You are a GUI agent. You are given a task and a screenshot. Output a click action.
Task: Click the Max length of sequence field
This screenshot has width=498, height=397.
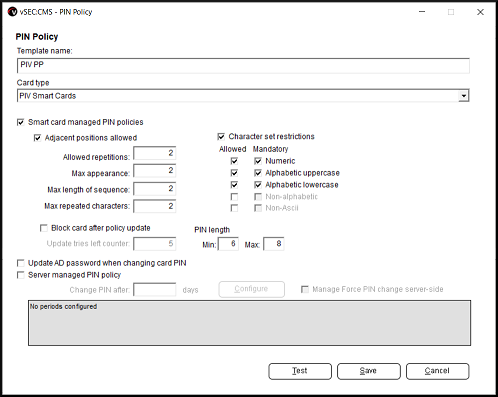pos(155,189)
